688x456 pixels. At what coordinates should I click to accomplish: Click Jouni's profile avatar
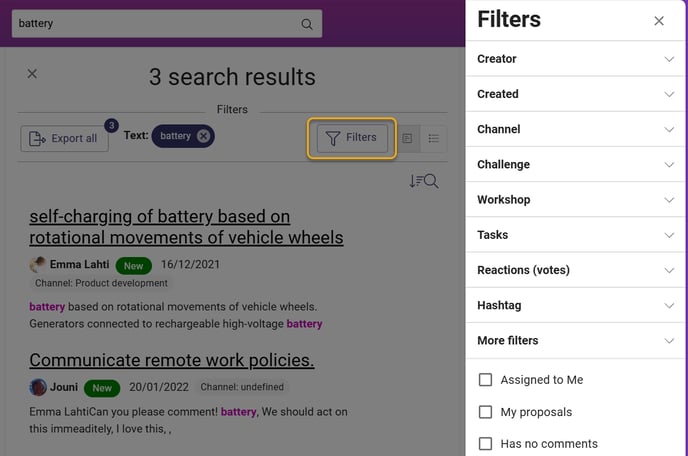tap(38, 387)
